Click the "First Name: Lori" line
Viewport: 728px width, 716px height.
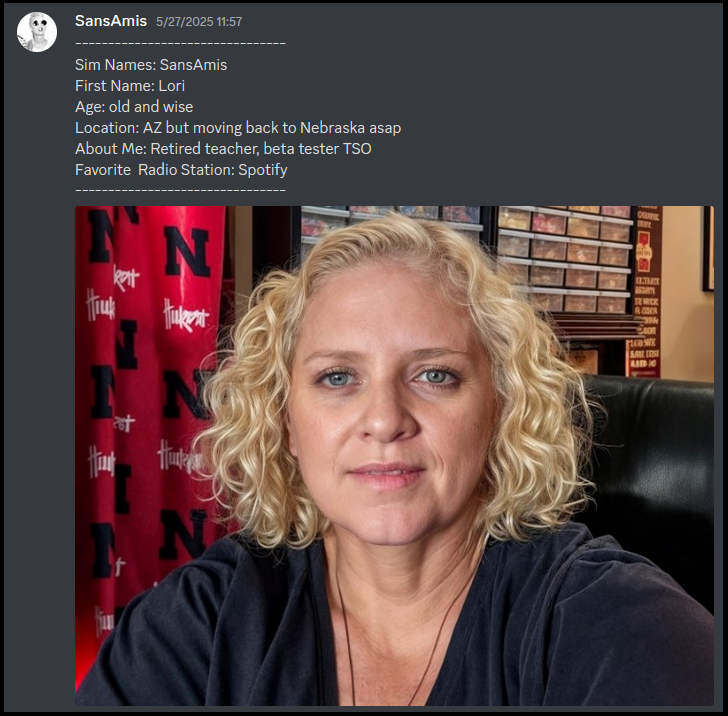pos(130,85)
